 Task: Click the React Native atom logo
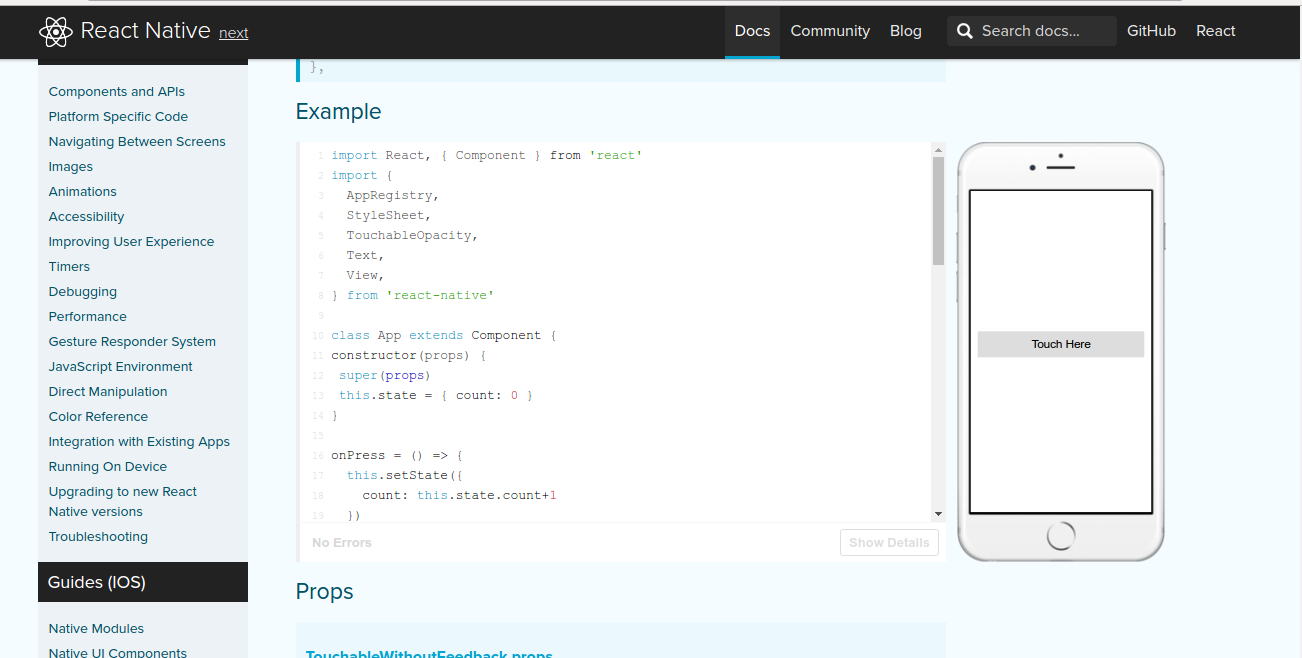56,32
